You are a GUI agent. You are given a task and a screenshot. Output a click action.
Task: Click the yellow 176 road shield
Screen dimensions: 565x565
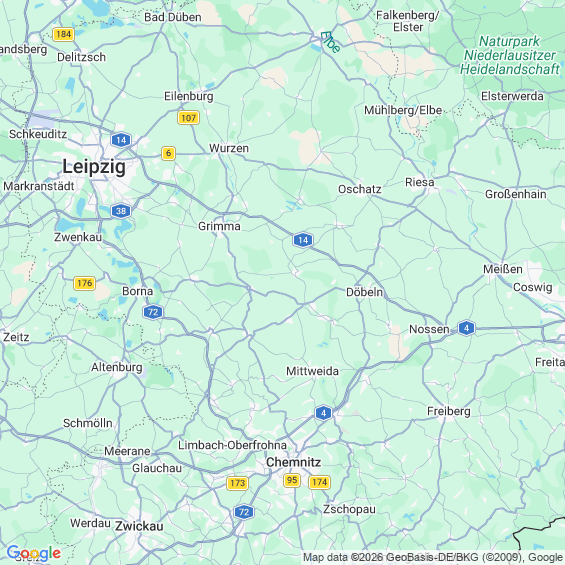coord(85,283)
